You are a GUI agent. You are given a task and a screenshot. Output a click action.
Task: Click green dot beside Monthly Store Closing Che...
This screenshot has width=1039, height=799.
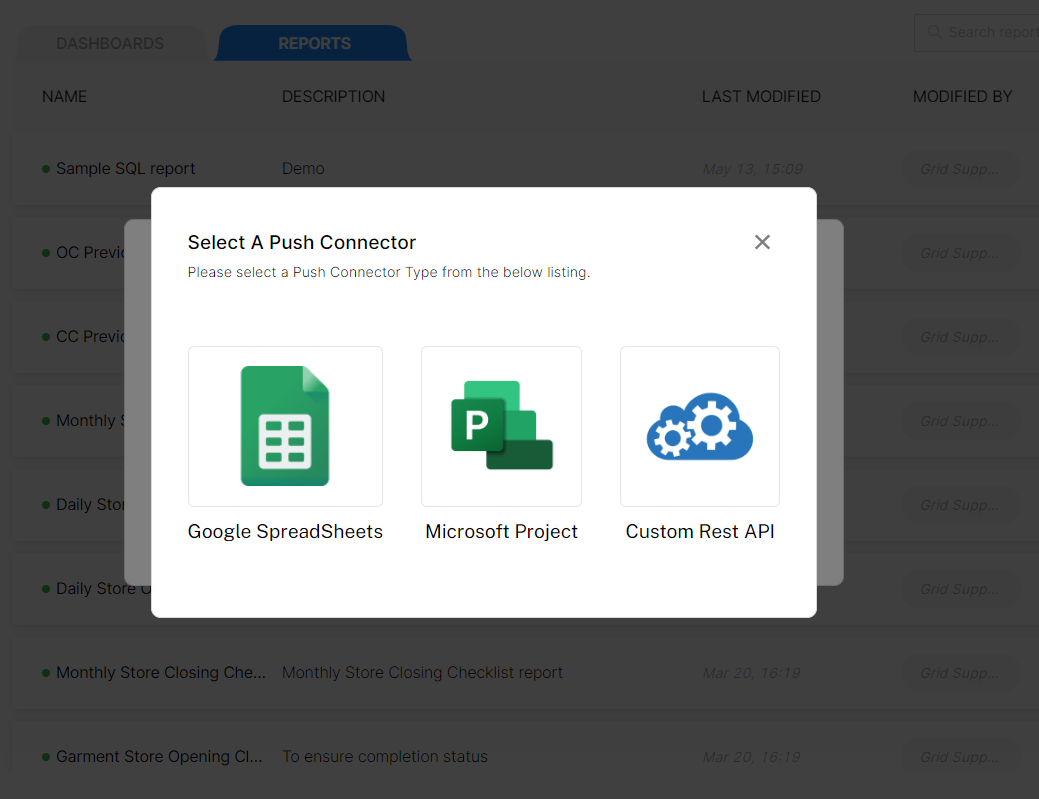point(46,673)
